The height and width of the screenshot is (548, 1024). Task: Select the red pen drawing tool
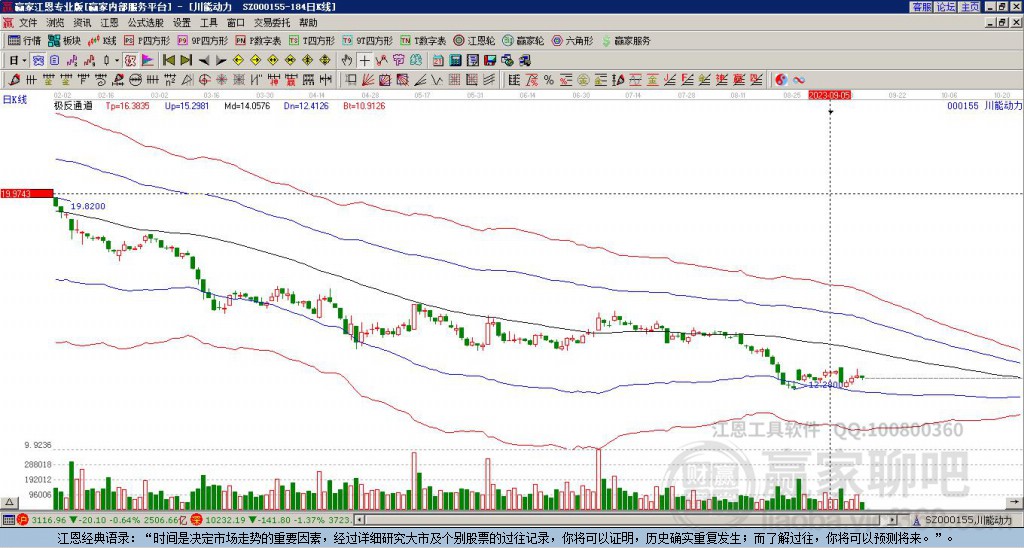(x=13, y=80)
